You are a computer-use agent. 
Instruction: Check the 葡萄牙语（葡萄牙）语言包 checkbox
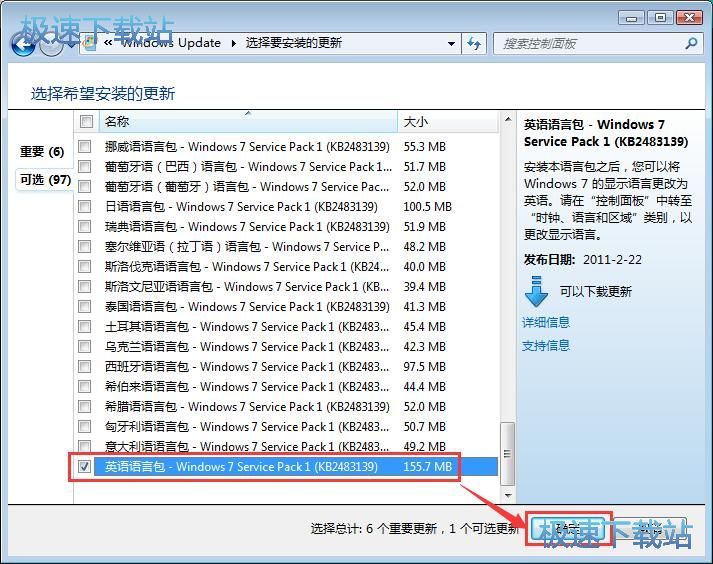pyautogui.click(x=85, y=186)
